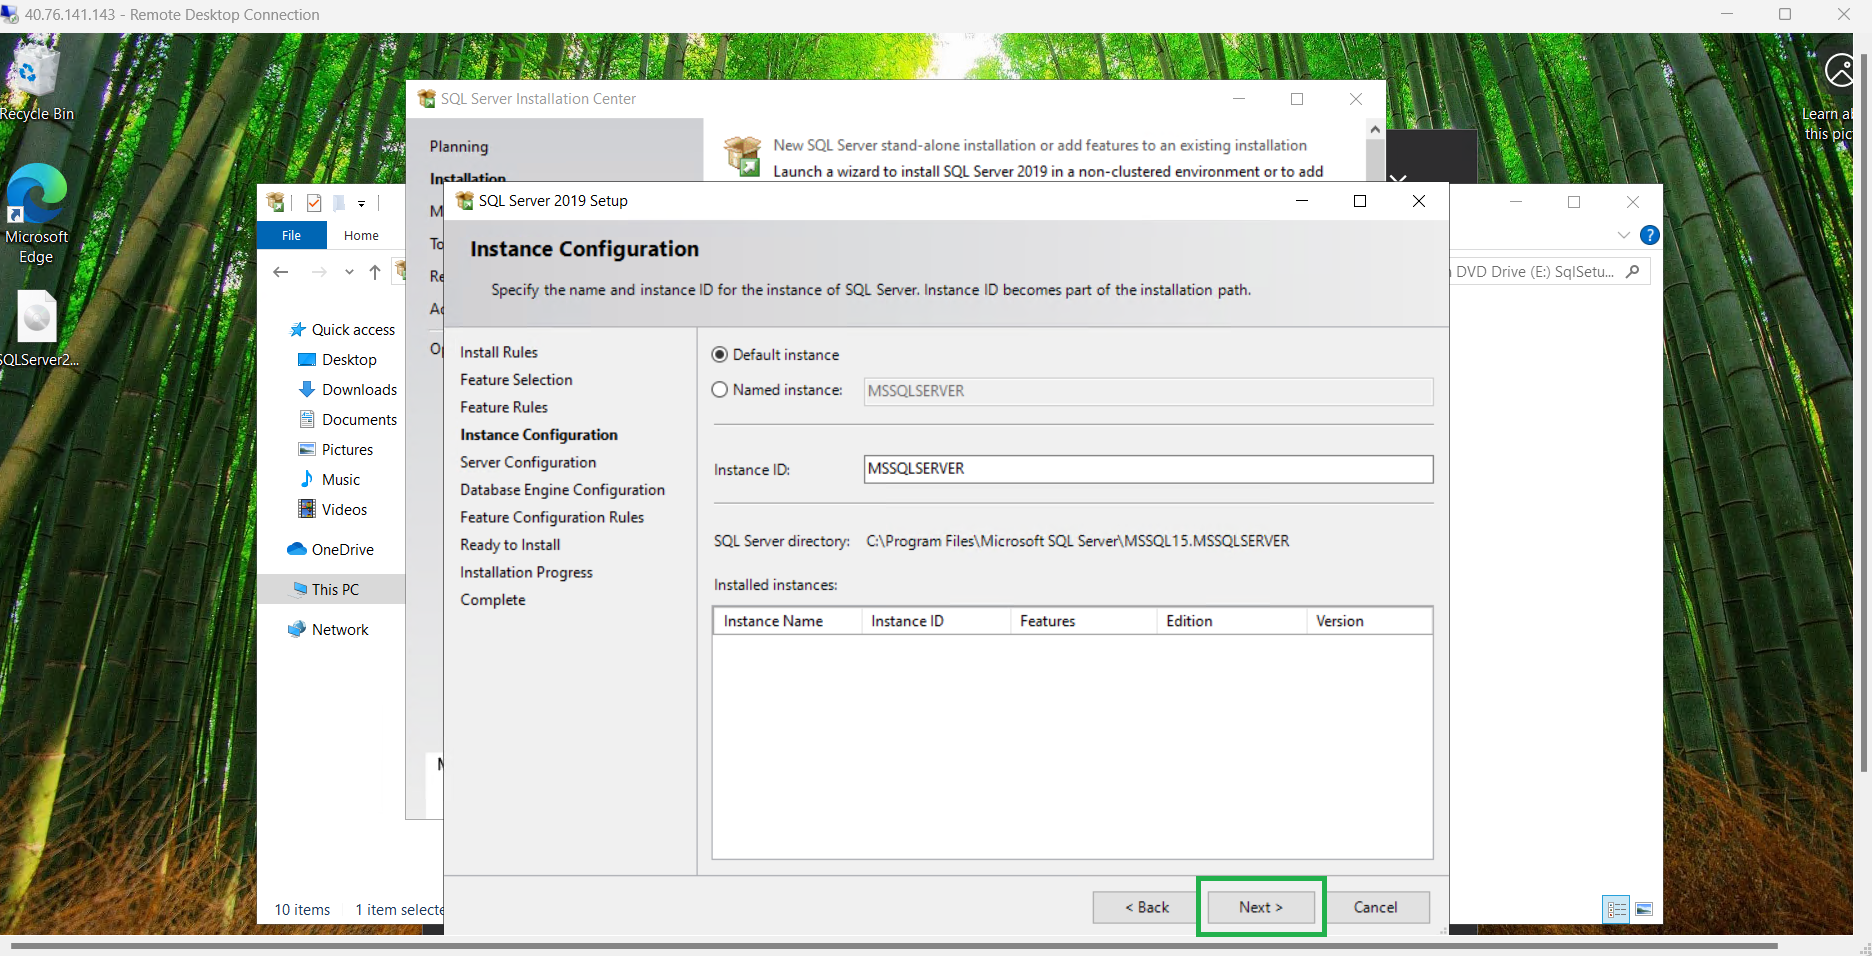Click SQL Server 2019 Setup title icon
1872x956 pixels.
click(464, 201)
